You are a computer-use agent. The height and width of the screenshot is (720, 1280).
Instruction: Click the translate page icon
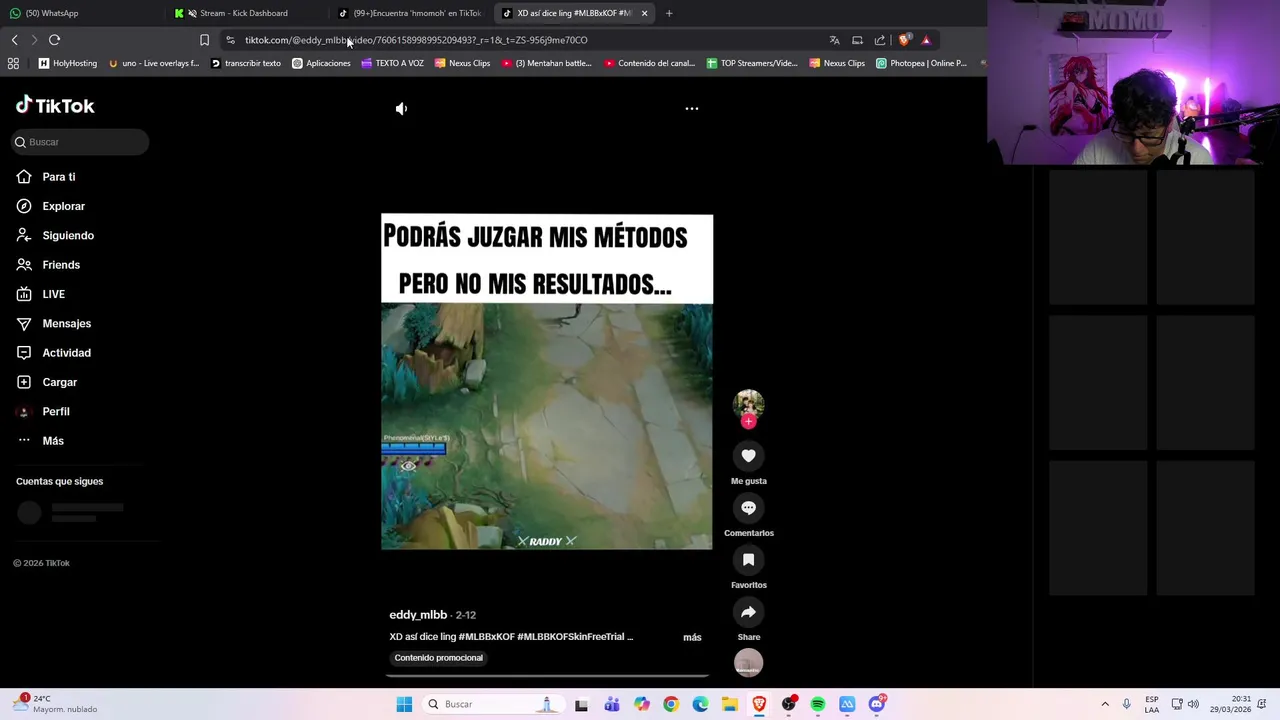(x=834, y=40)
